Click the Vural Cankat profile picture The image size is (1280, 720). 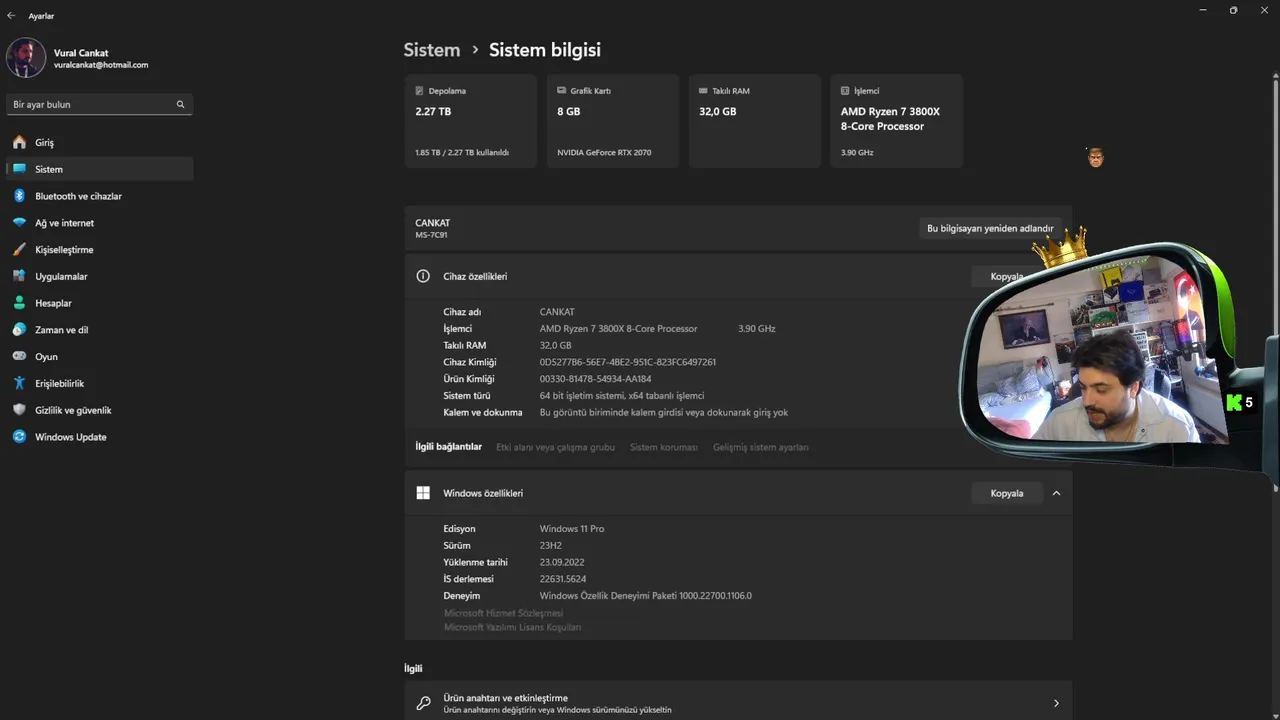click(x=26, y=58)
